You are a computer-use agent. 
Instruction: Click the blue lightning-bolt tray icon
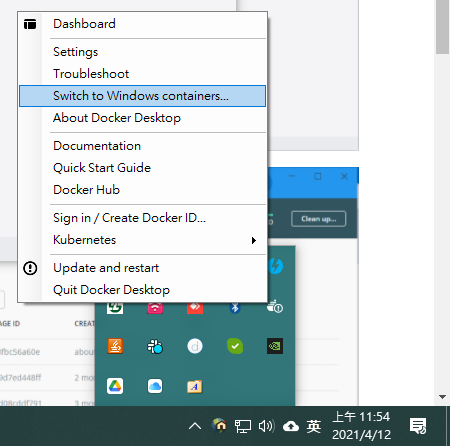click(x=276, y=266)
